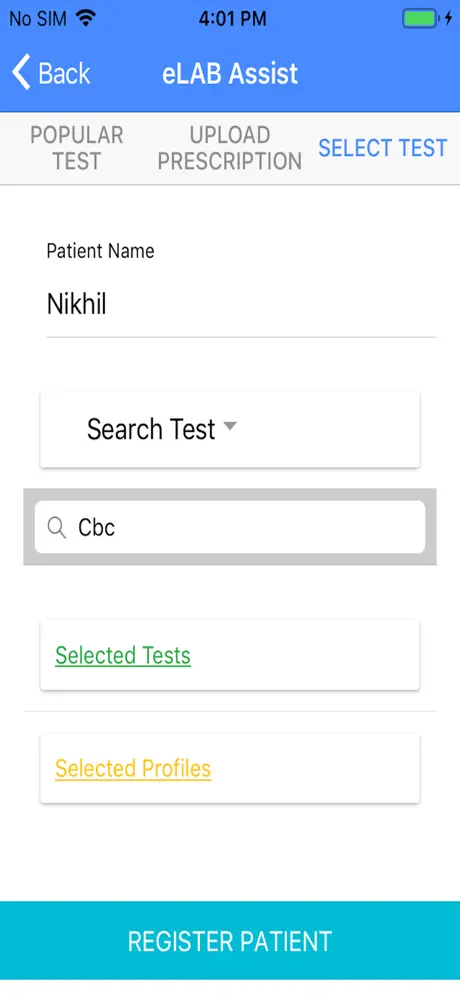This screenshot has width=460, height=996.
Task: Switch to the Popular Test tab
Action: pyautogui.click(x=77, y=148)
